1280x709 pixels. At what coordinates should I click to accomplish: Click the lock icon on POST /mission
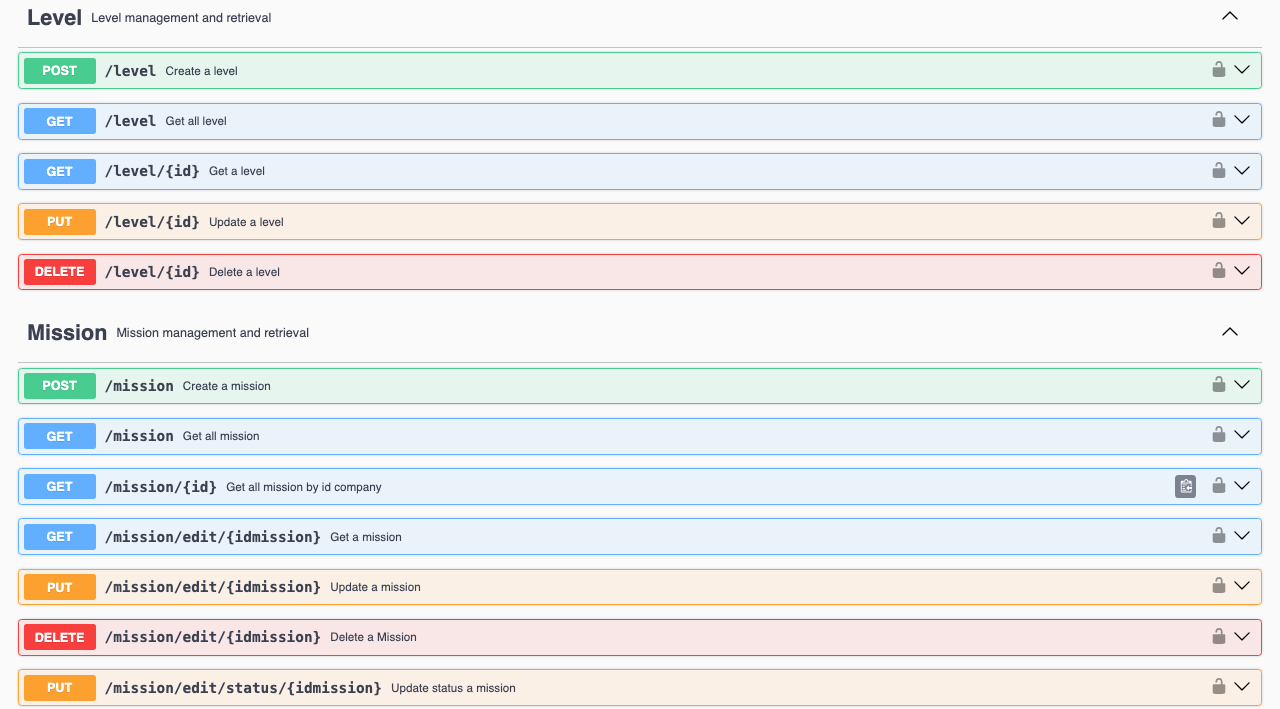pyautogui.click(x=1218, y=385)
